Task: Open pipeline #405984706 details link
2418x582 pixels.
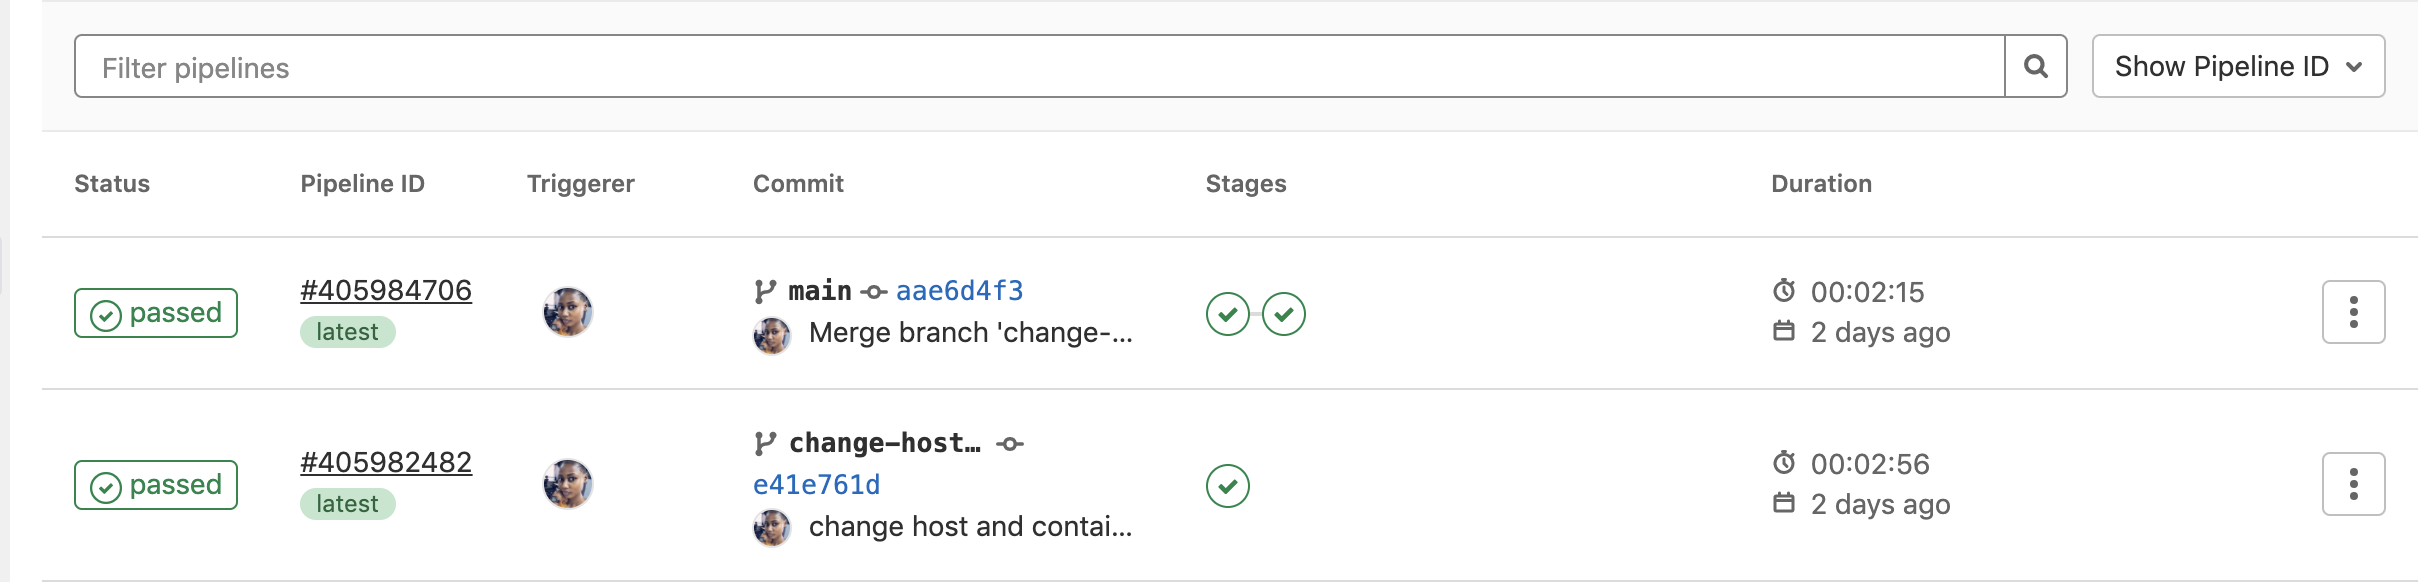Action: point(387,289)
